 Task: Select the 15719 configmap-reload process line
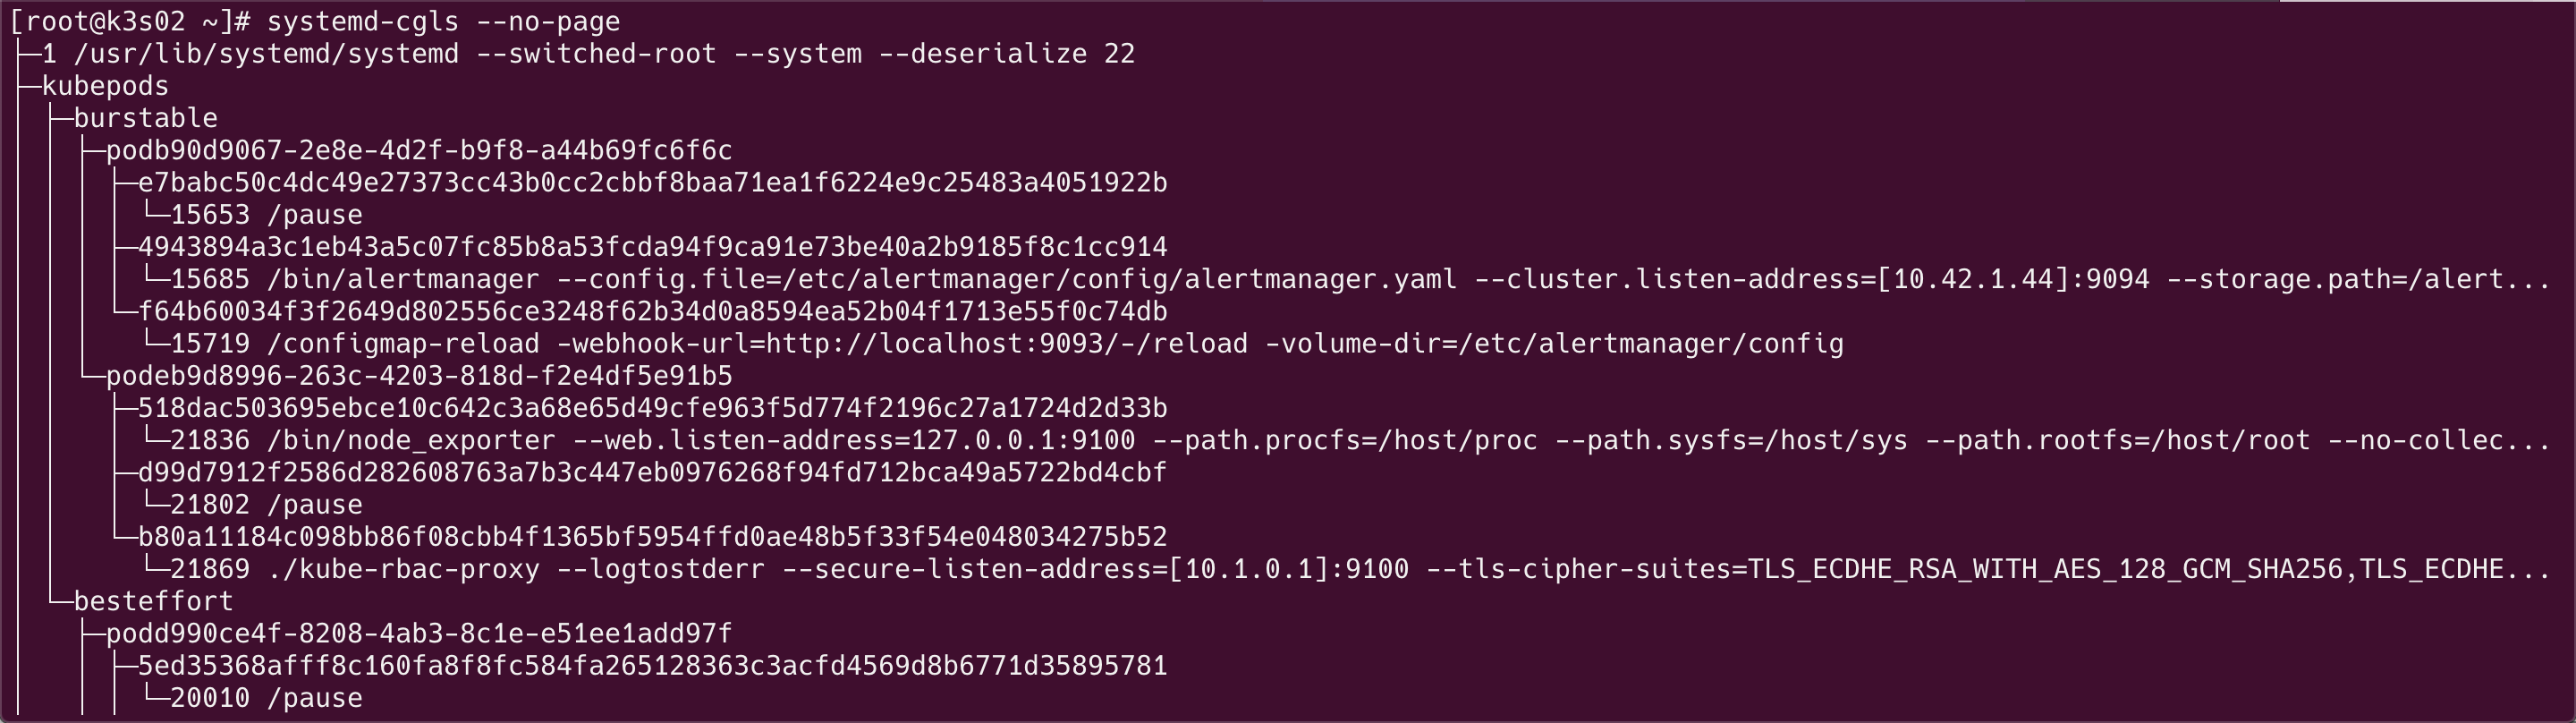(x=1007, y=344)
